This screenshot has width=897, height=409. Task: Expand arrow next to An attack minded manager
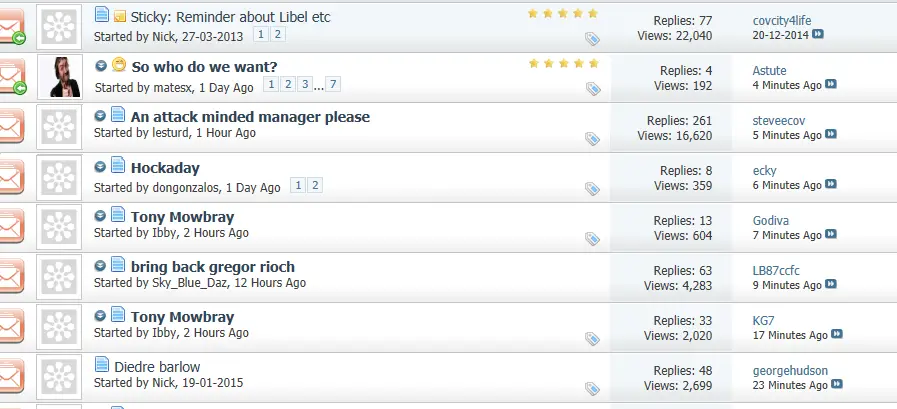(100, 116)
